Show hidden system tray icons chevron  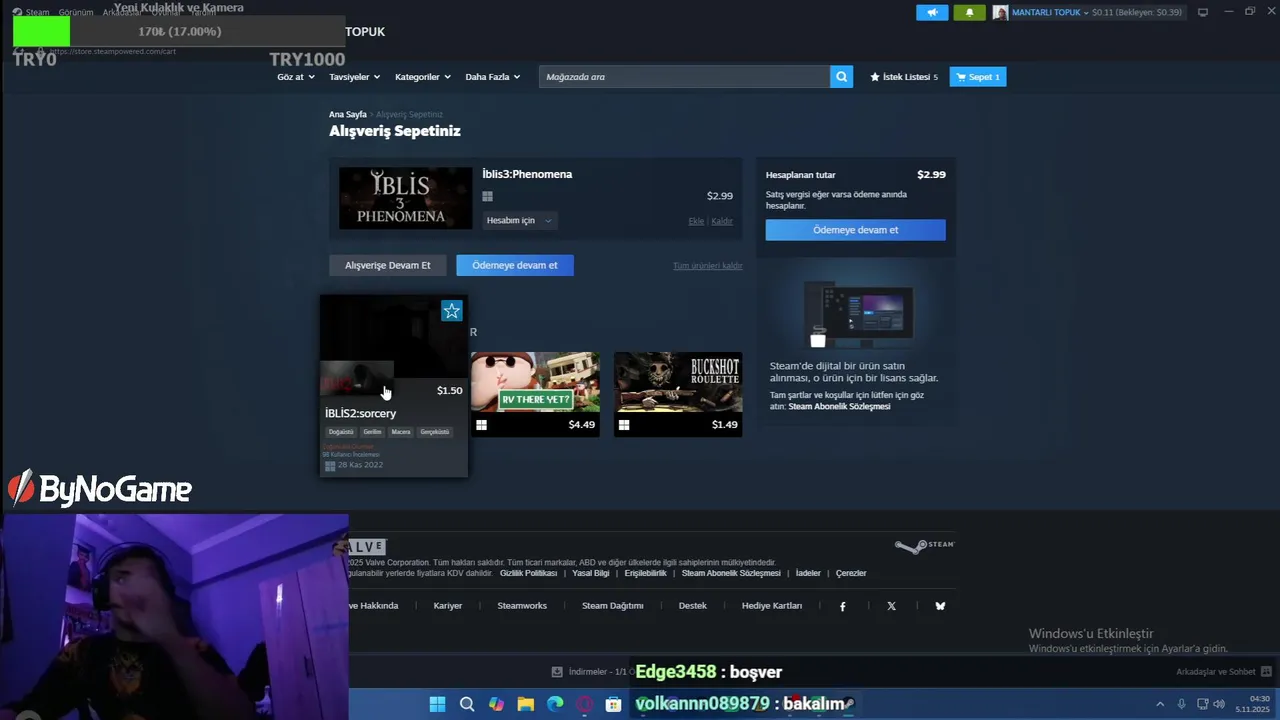(x=1160, y=704)
